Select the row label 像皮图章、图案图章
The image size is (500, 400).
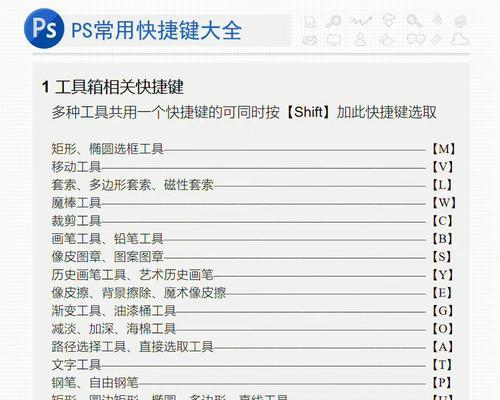click(x=107, y=257)
